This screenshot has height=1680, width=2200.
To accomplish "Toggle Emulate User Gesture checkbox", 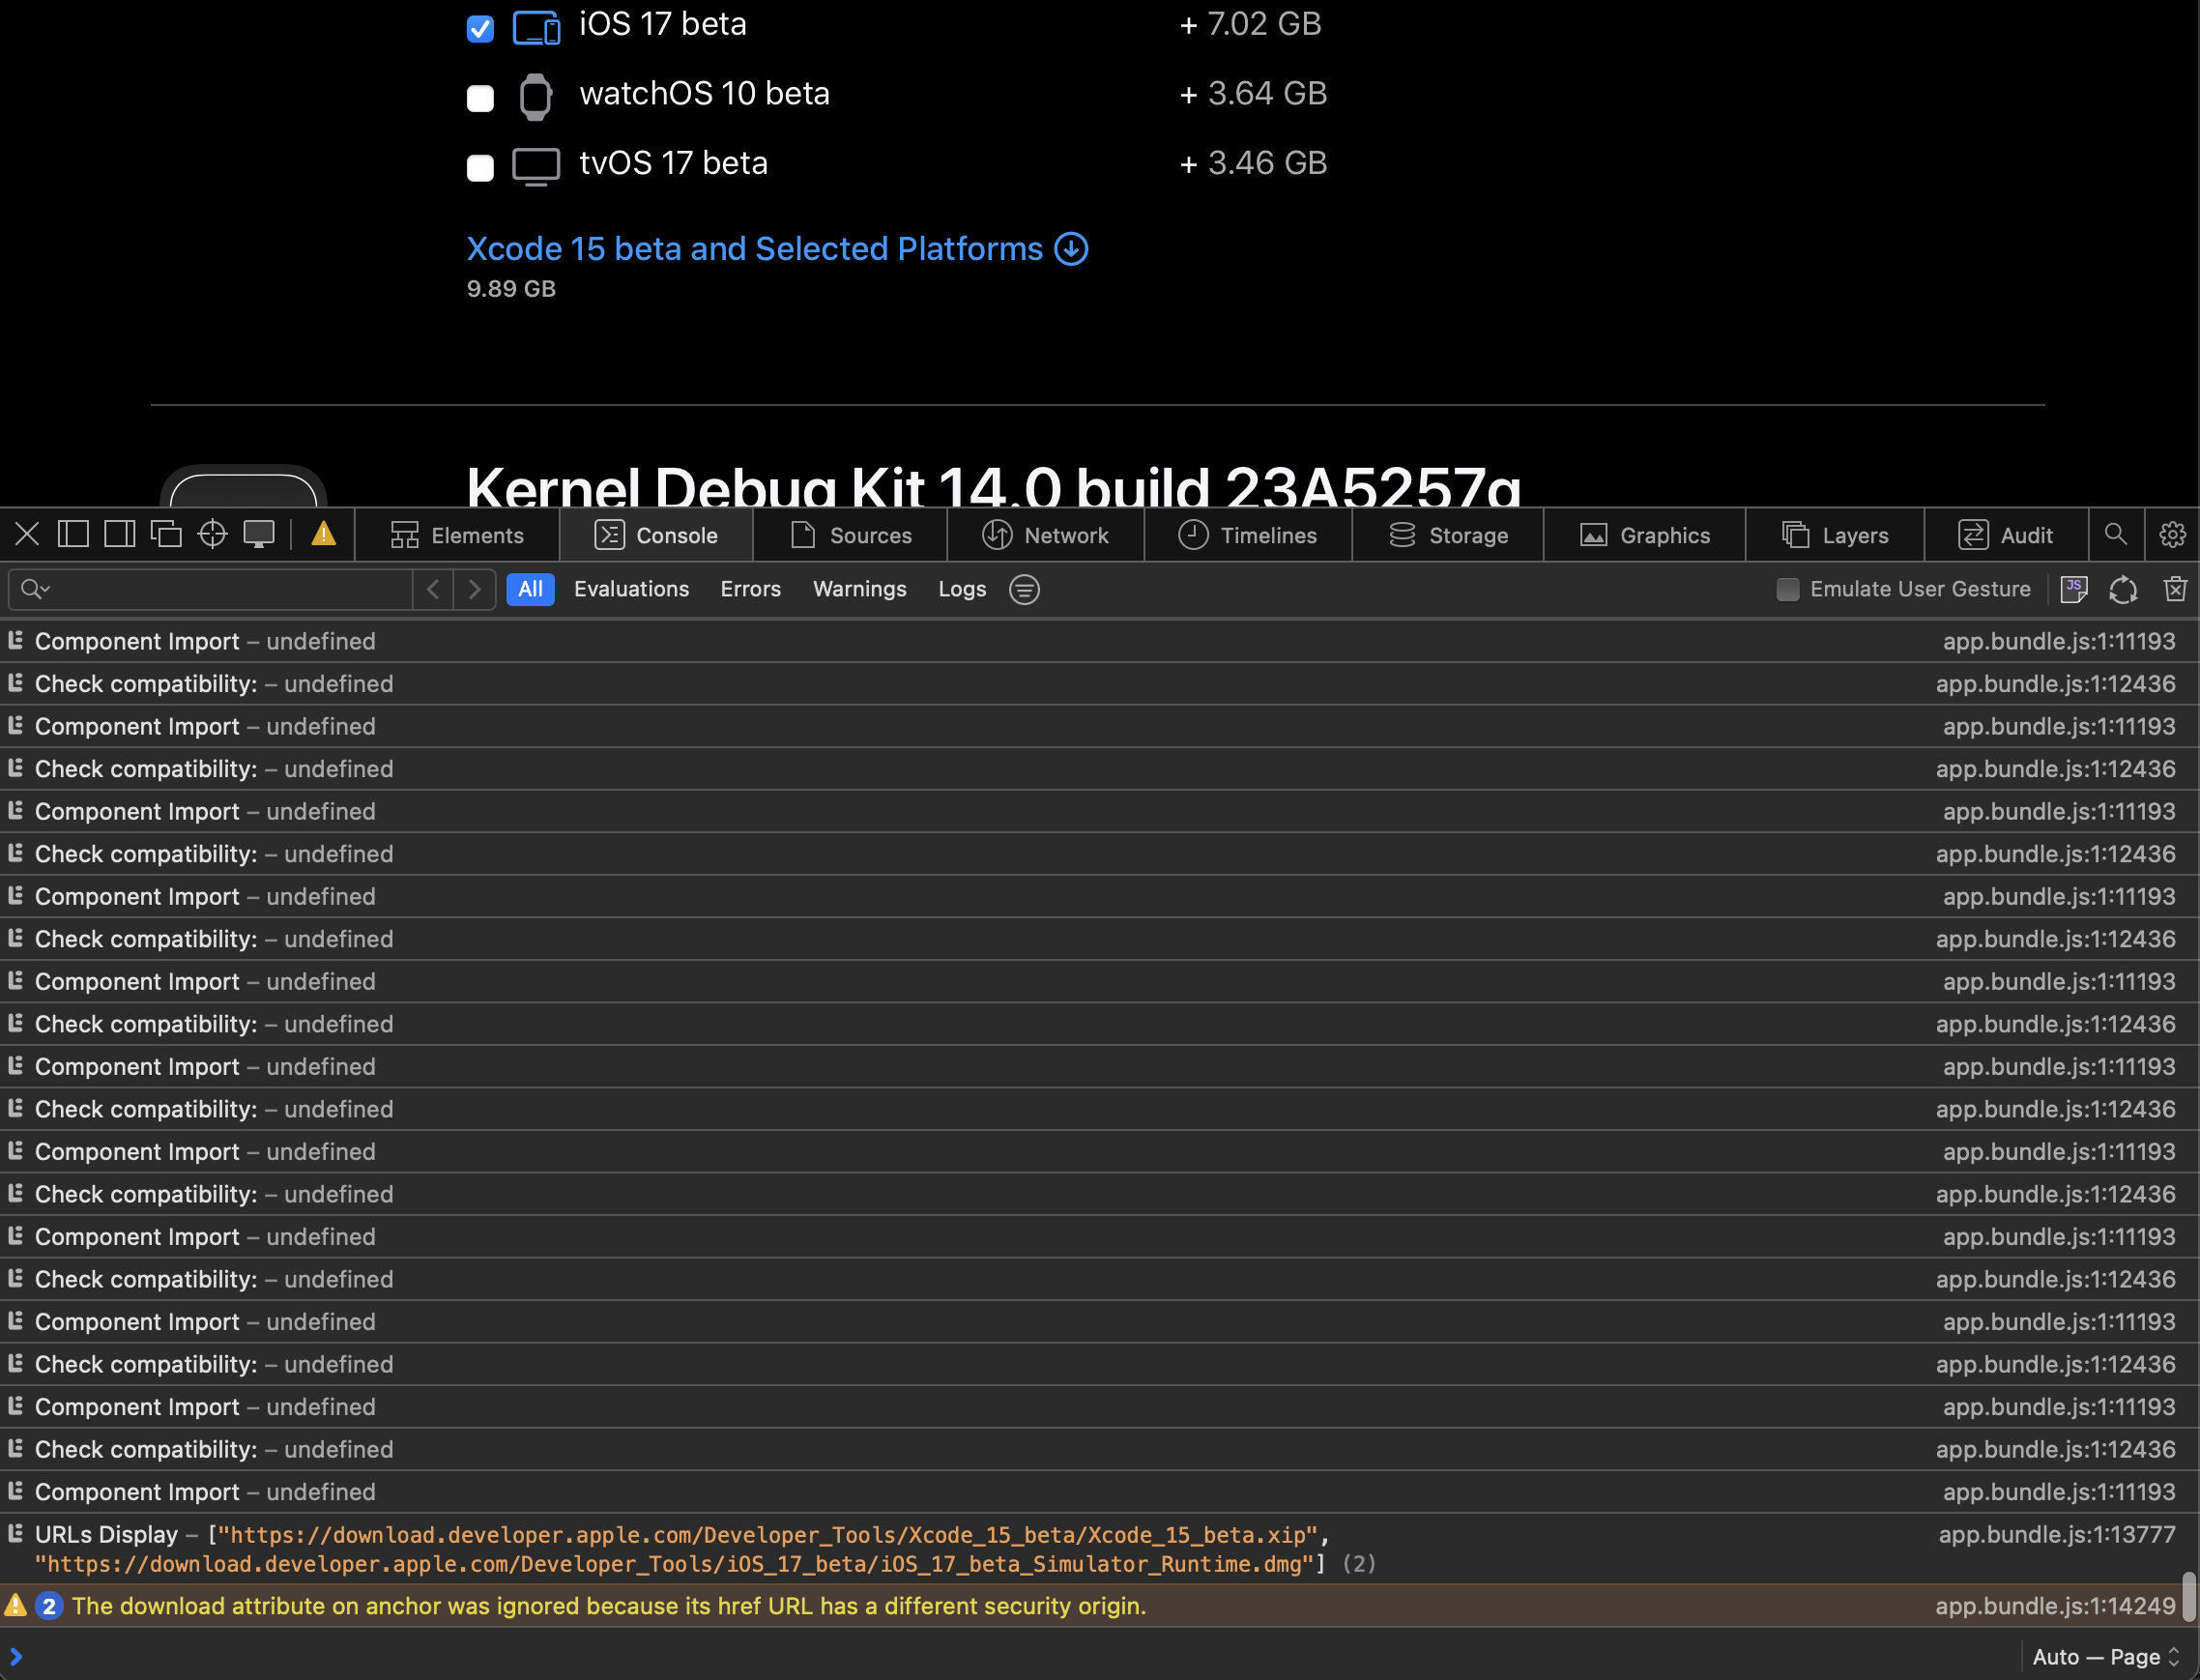I will pyautogui.click(x=1788, y=590).
